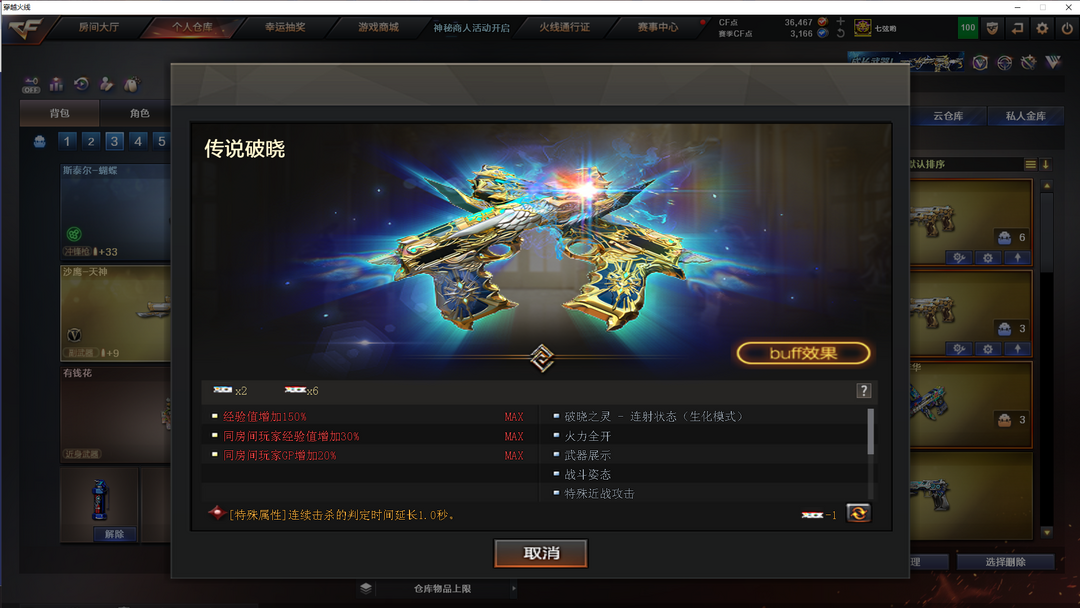This screenshot has height=608, width=1080.
Task: Click the attribute list scrollbar
Action: click(x=871, y=432)
